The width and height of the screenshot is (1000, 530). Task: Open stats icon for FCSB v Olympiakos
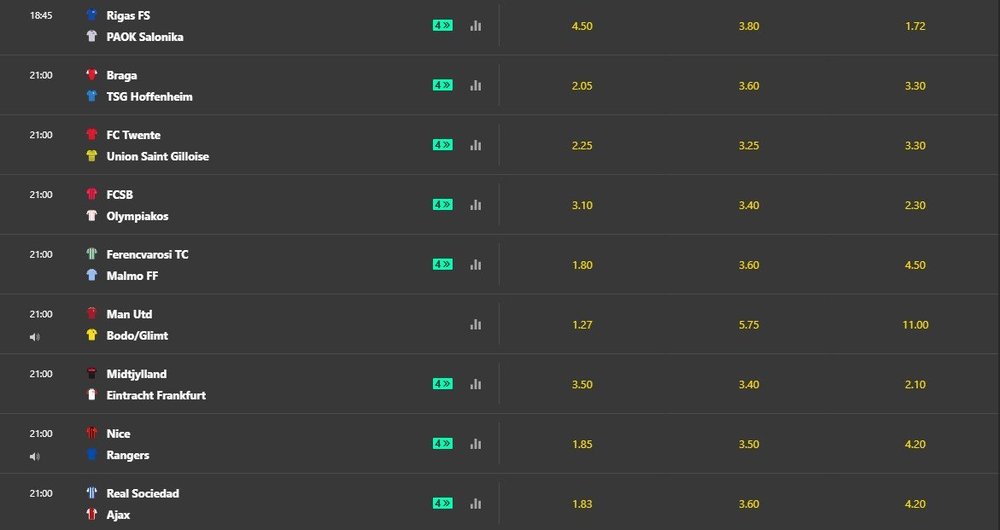(475, 205)
